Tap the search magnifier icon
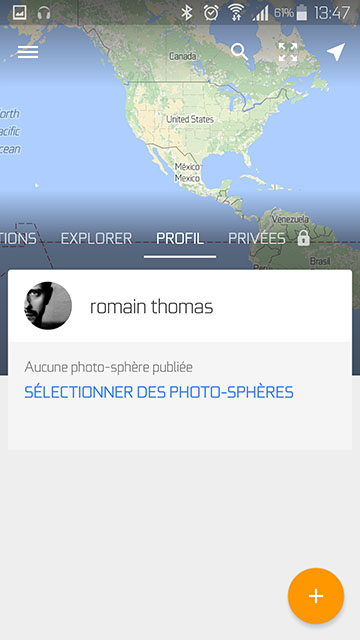The image size is (360, 640). pyautogui.click(x=240, y=52)
